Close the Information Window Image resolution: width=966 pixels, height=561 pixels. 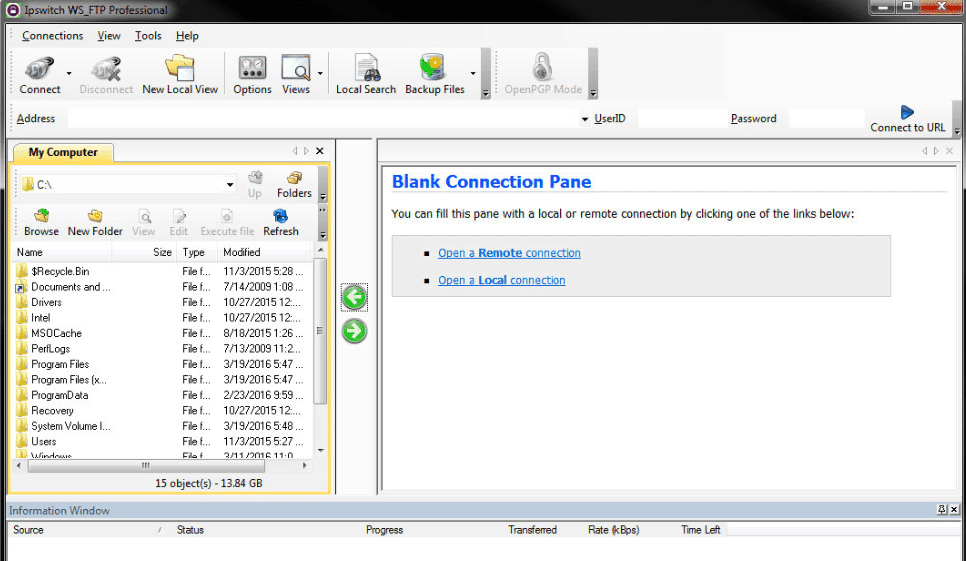(x=954, y=509)
